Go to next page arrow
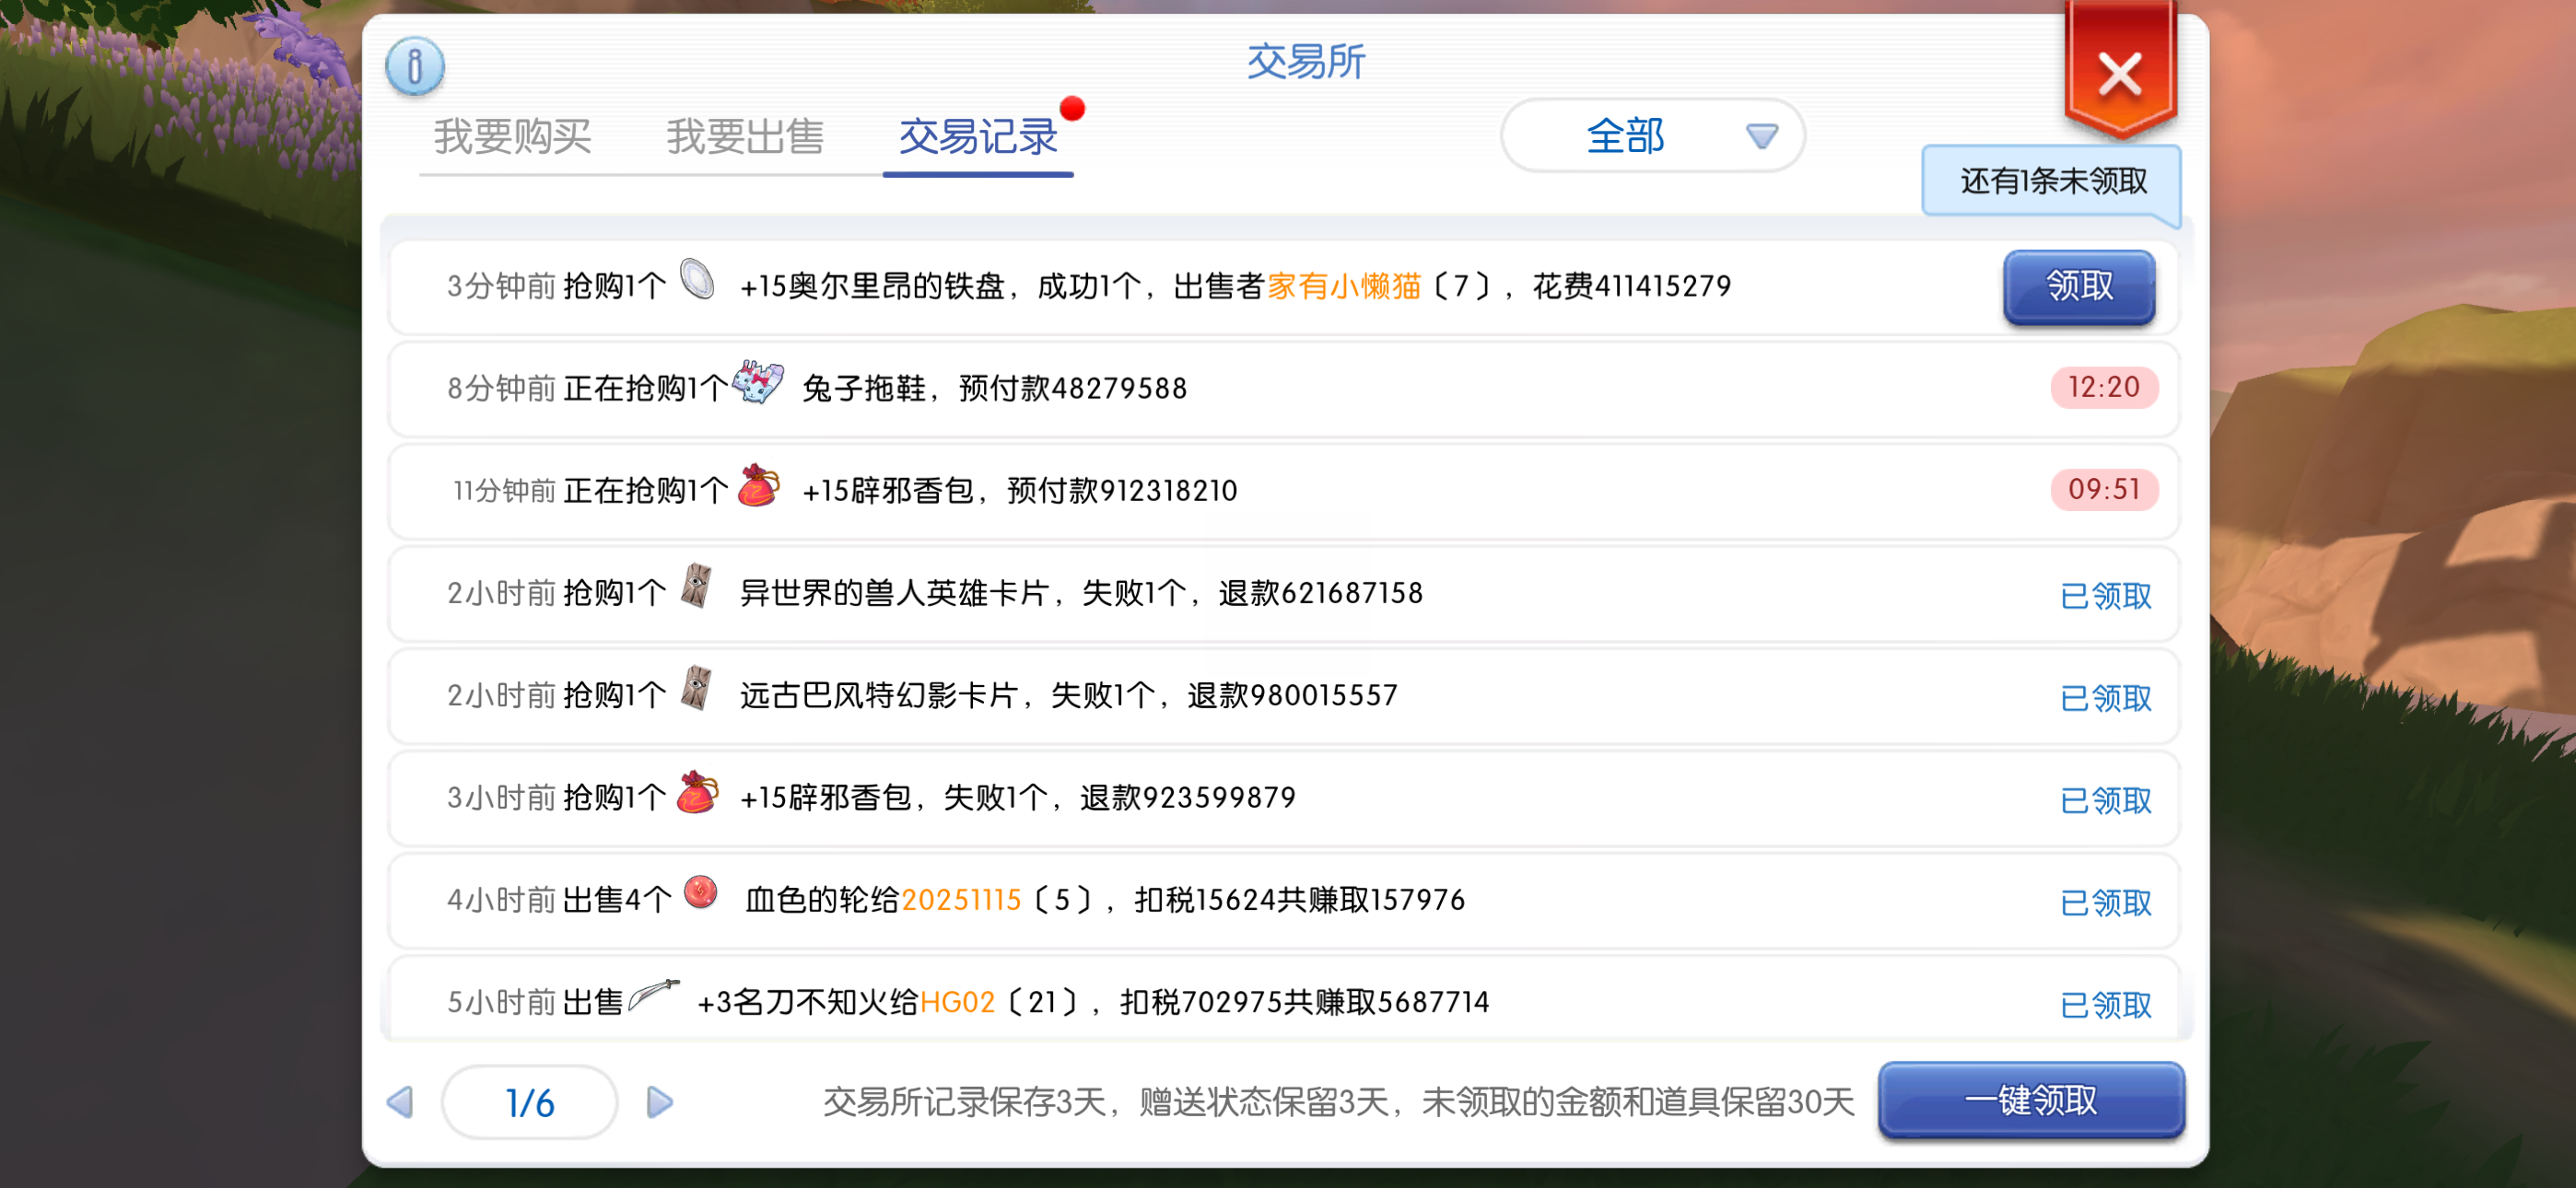 (x=660, y=1102)
